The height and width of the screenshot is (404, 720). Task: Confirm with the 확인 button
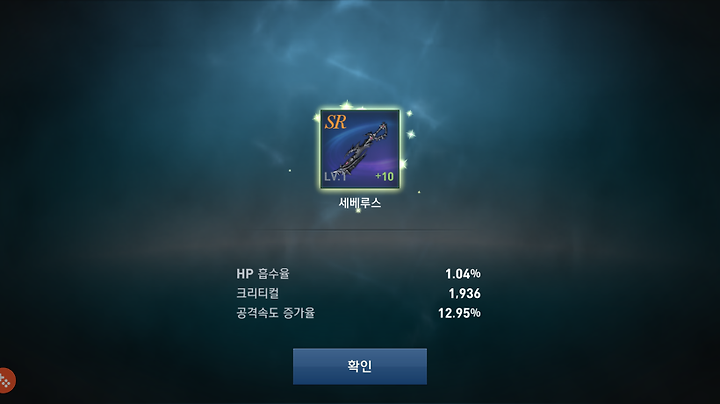[360, 366]
